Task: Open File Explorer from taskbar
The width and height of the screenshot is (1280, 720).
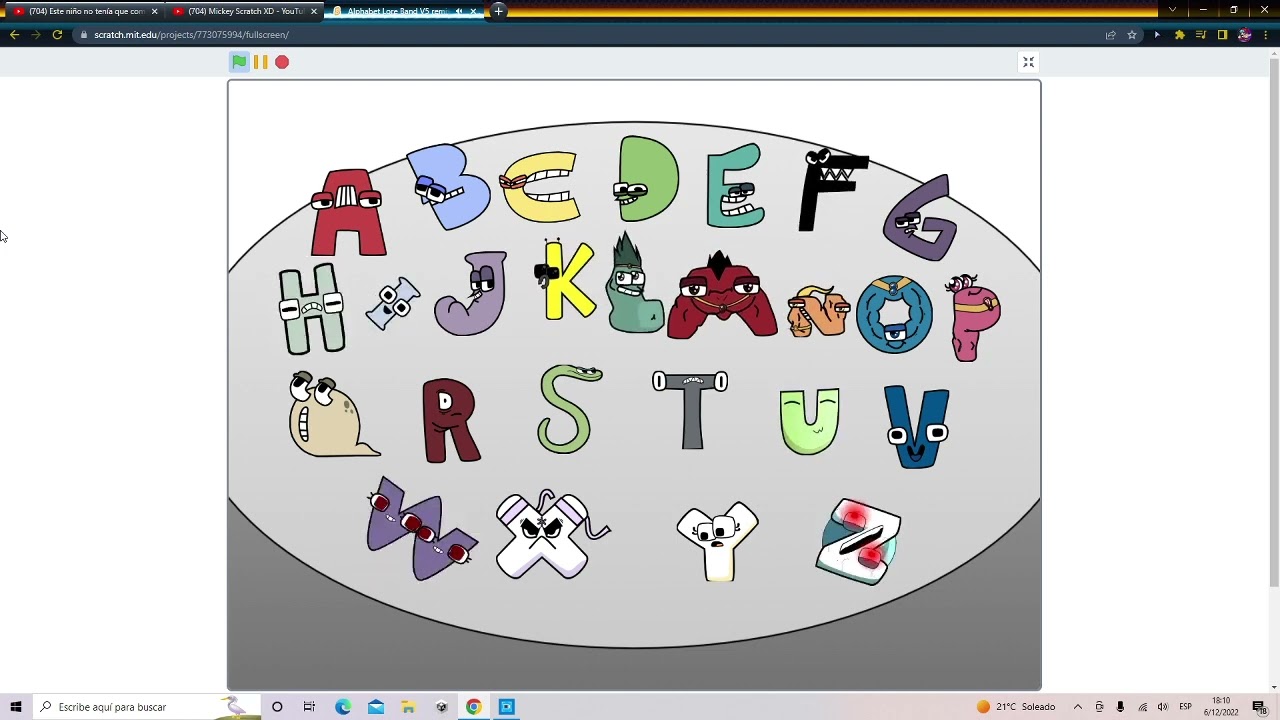Action: tap(408, 707)
